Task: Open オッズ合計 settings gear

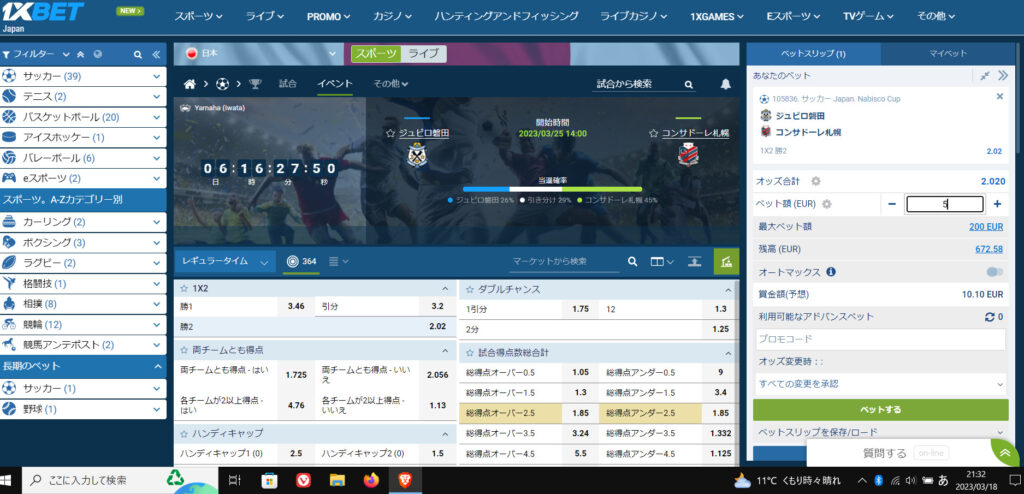Action: point(816,182)
